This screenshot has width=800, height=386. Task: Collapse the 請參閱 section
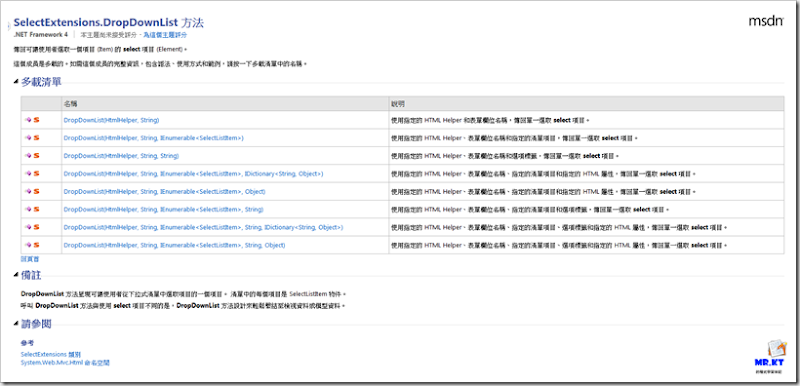(x=16, y=324)
